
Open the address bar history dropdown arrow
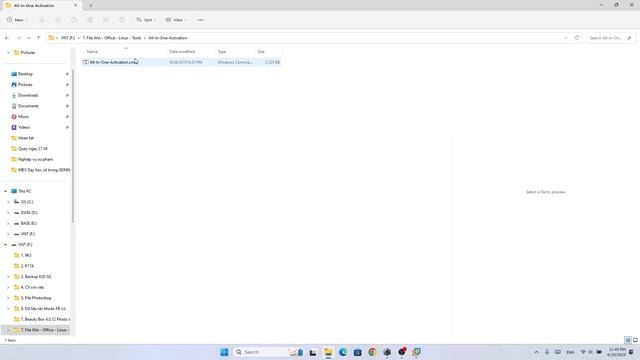[x=565, y=38]
